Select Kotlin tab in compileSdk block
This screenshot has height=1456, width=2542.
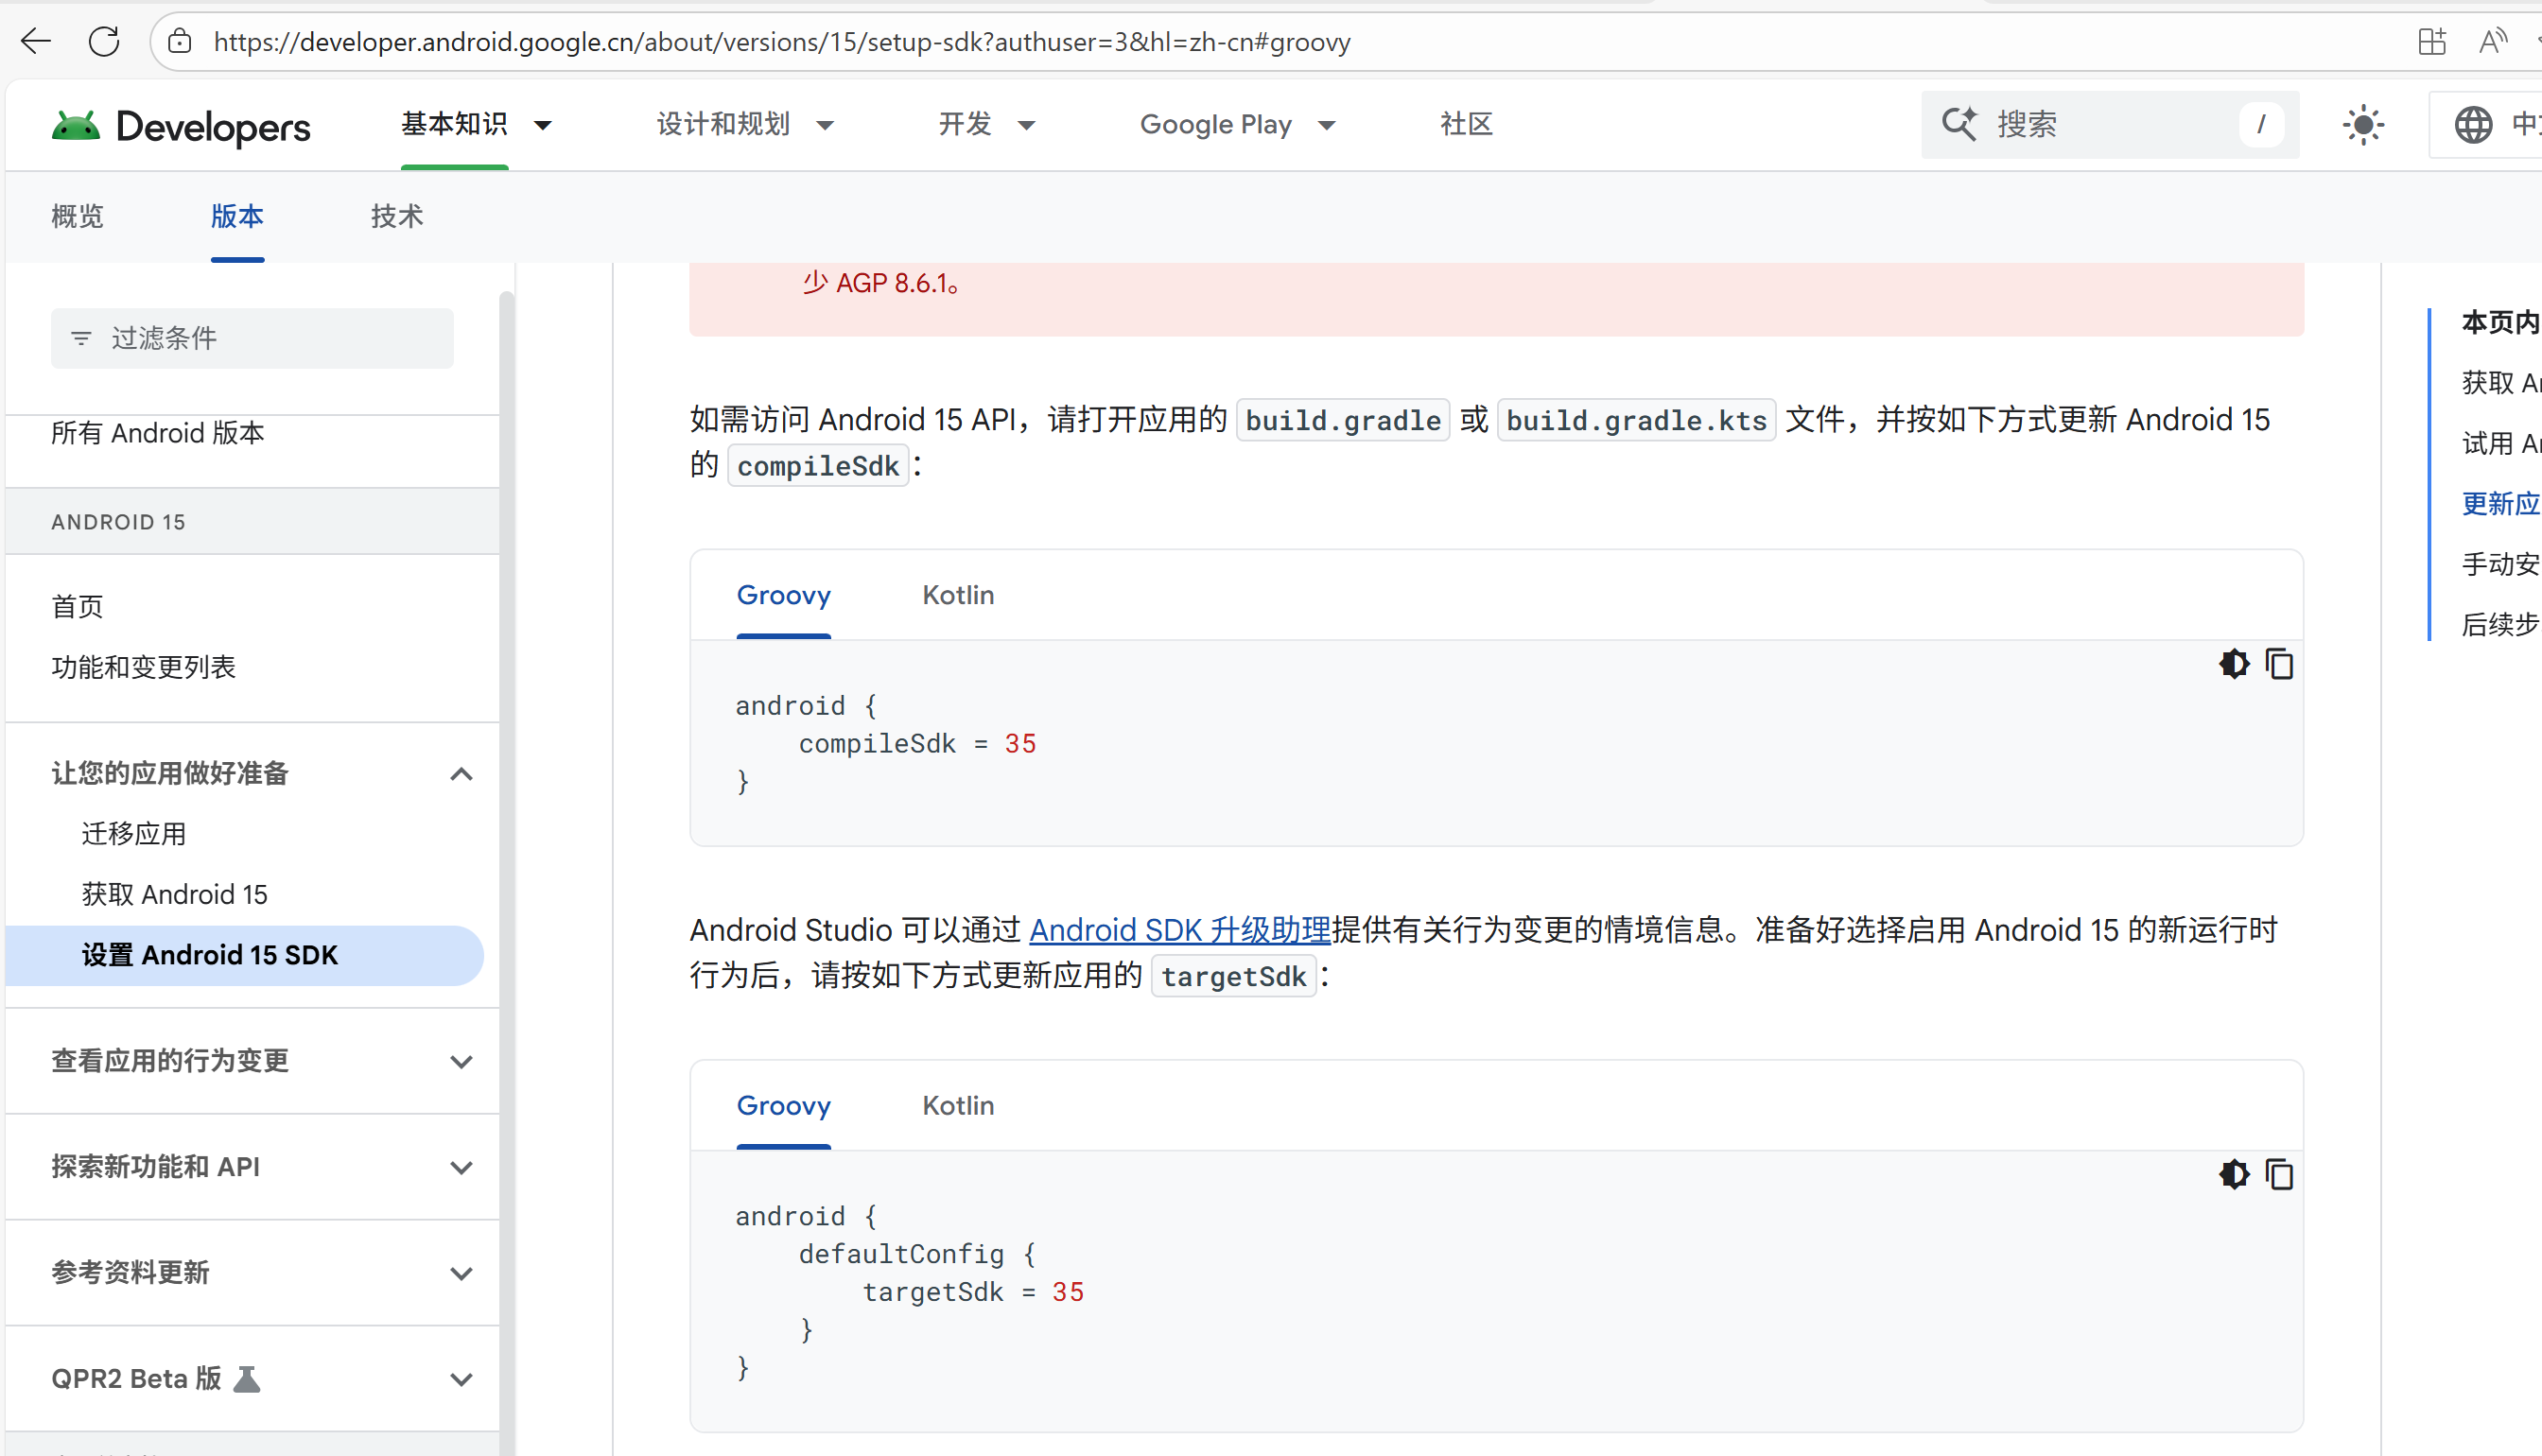[x=958, y=595]
